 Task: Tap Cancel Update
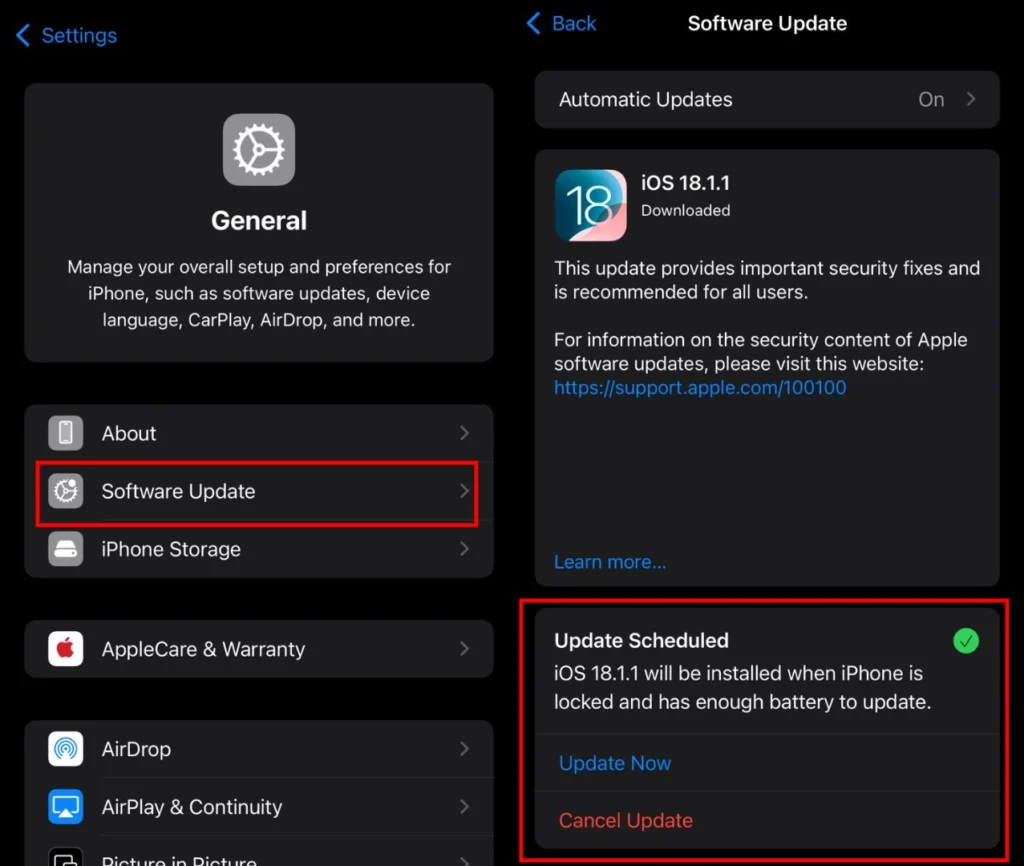626,821
